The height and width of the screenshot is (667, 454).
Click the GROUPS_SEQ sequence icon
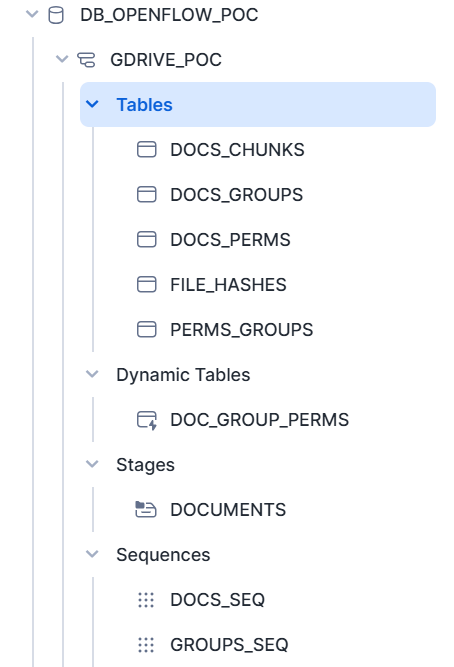(x=146, y=645)
